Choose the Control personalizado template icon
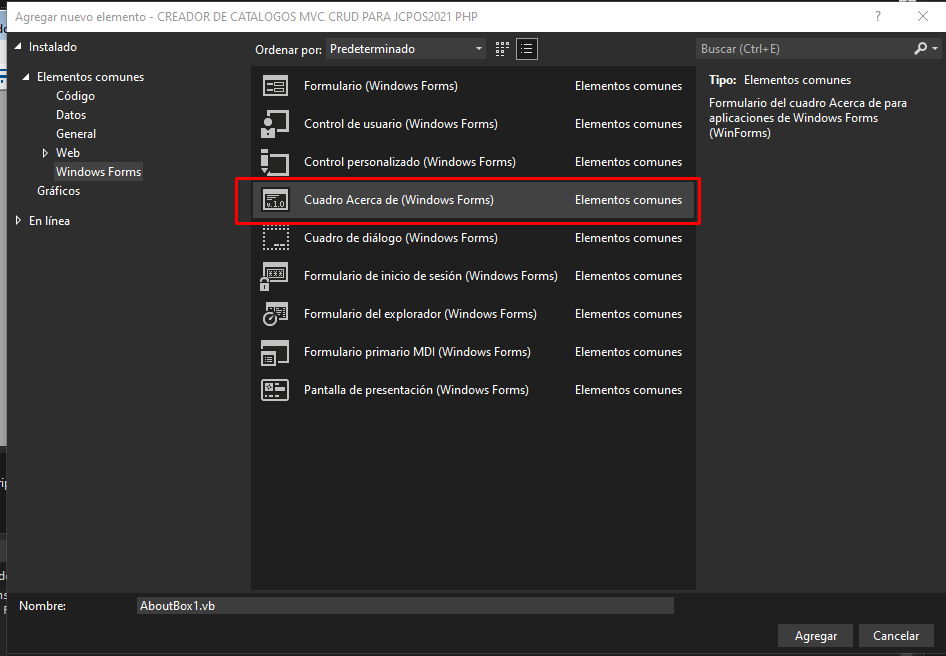This screenshot has height=656, width=946. [x=275, y=162]
